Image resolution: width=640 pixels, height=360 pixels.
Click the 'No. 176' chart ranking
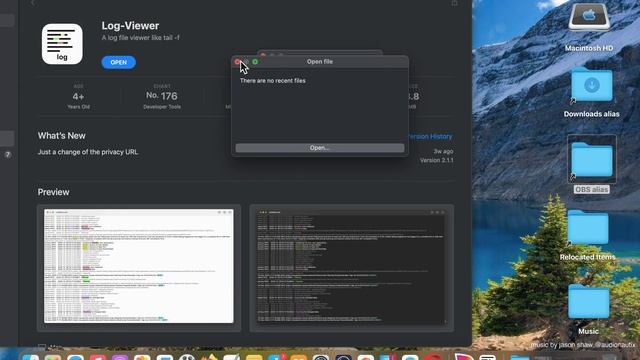click(162, 96)
